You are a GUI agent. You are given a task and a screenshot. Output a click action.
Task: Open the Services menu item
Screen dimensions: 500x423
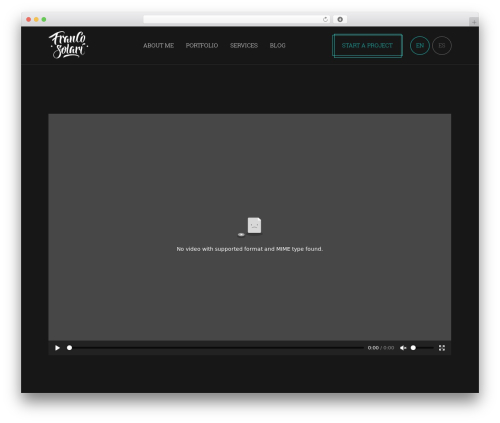point(244,45)
